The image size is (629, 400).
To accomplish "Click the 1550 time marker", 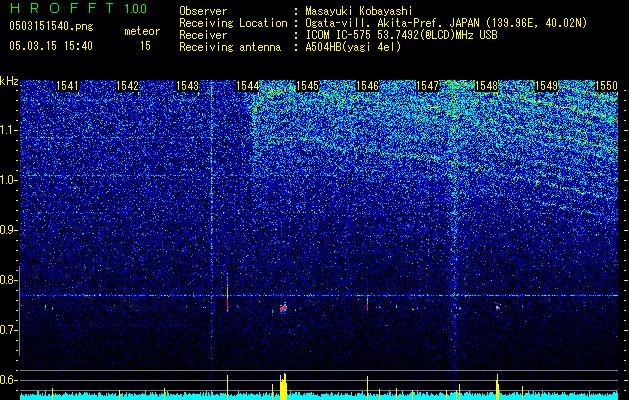I will (x=606, y=86).
